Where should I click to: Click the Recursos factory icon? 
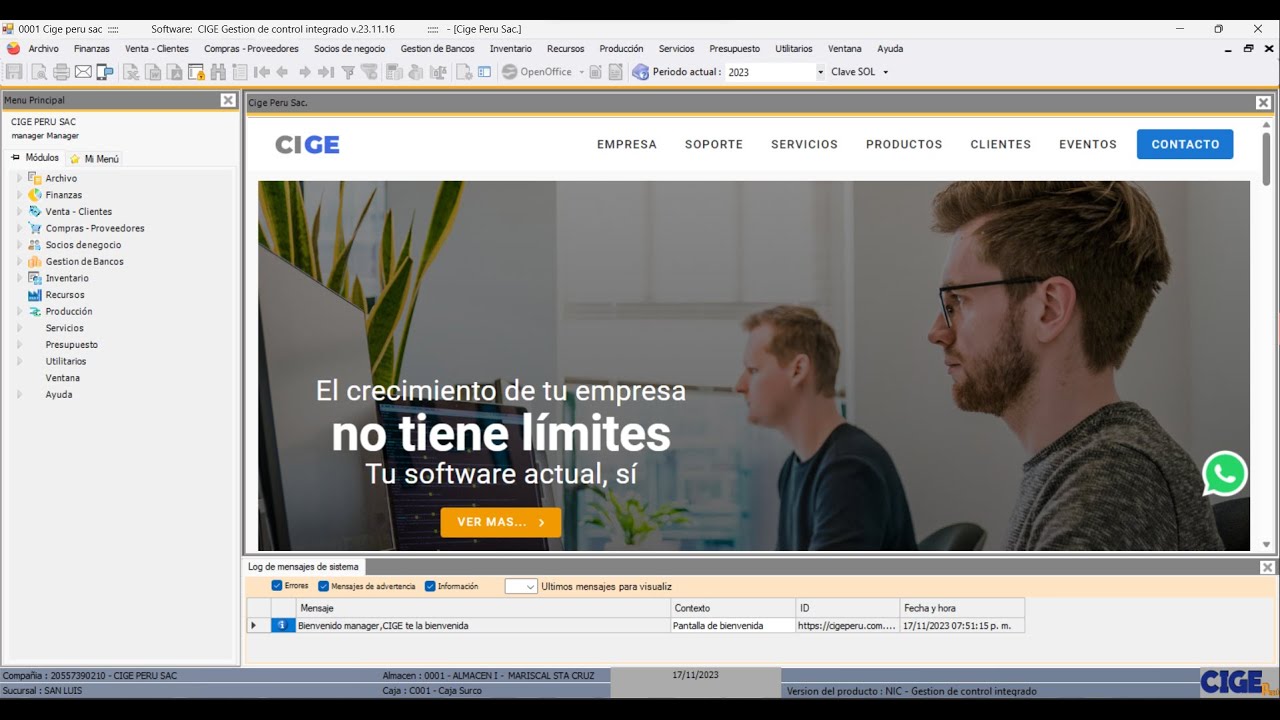click(x=35, y=295)
